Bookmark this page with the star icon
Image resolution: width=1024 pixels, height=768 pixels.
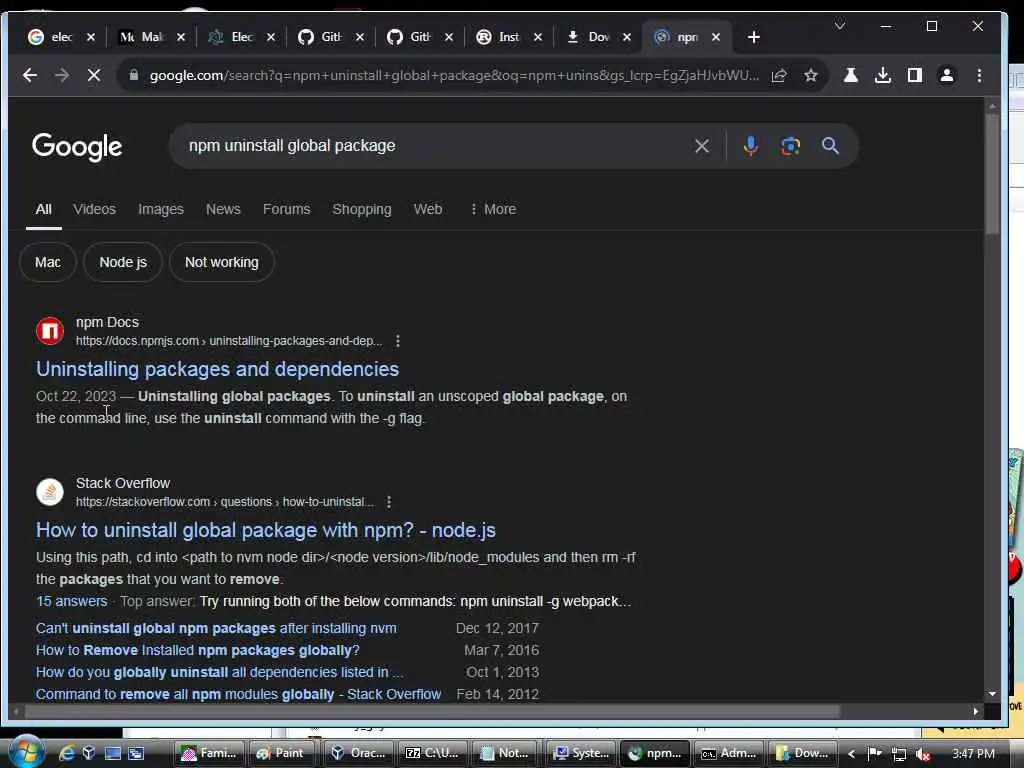click(x=810, y=76)
